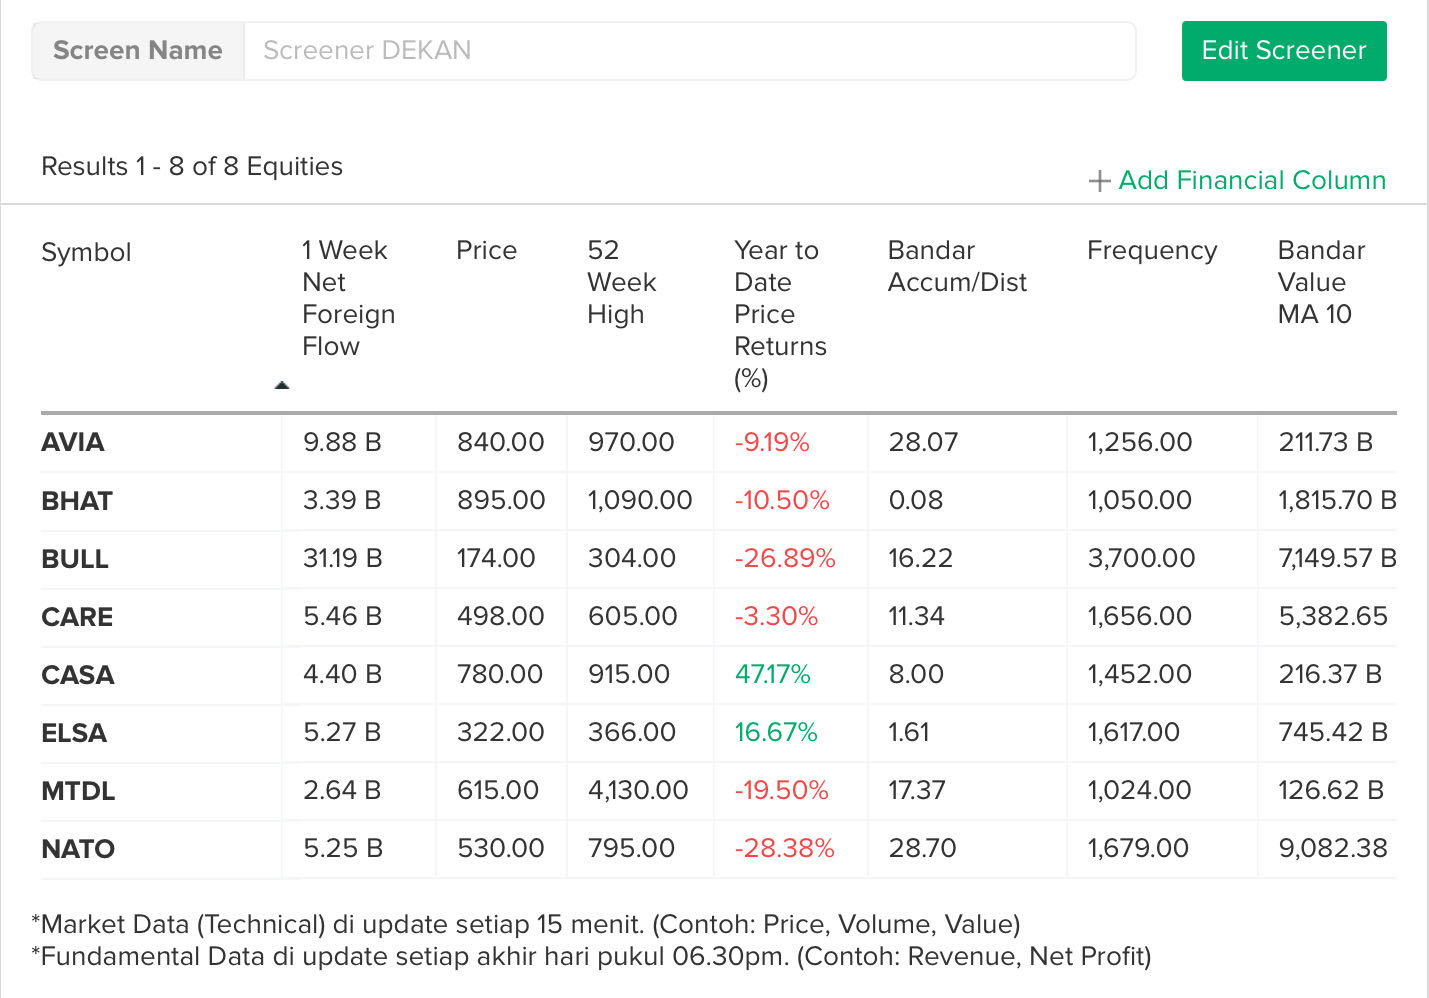
Task: Click the Edit Screener button
Action: [1283, 51]
